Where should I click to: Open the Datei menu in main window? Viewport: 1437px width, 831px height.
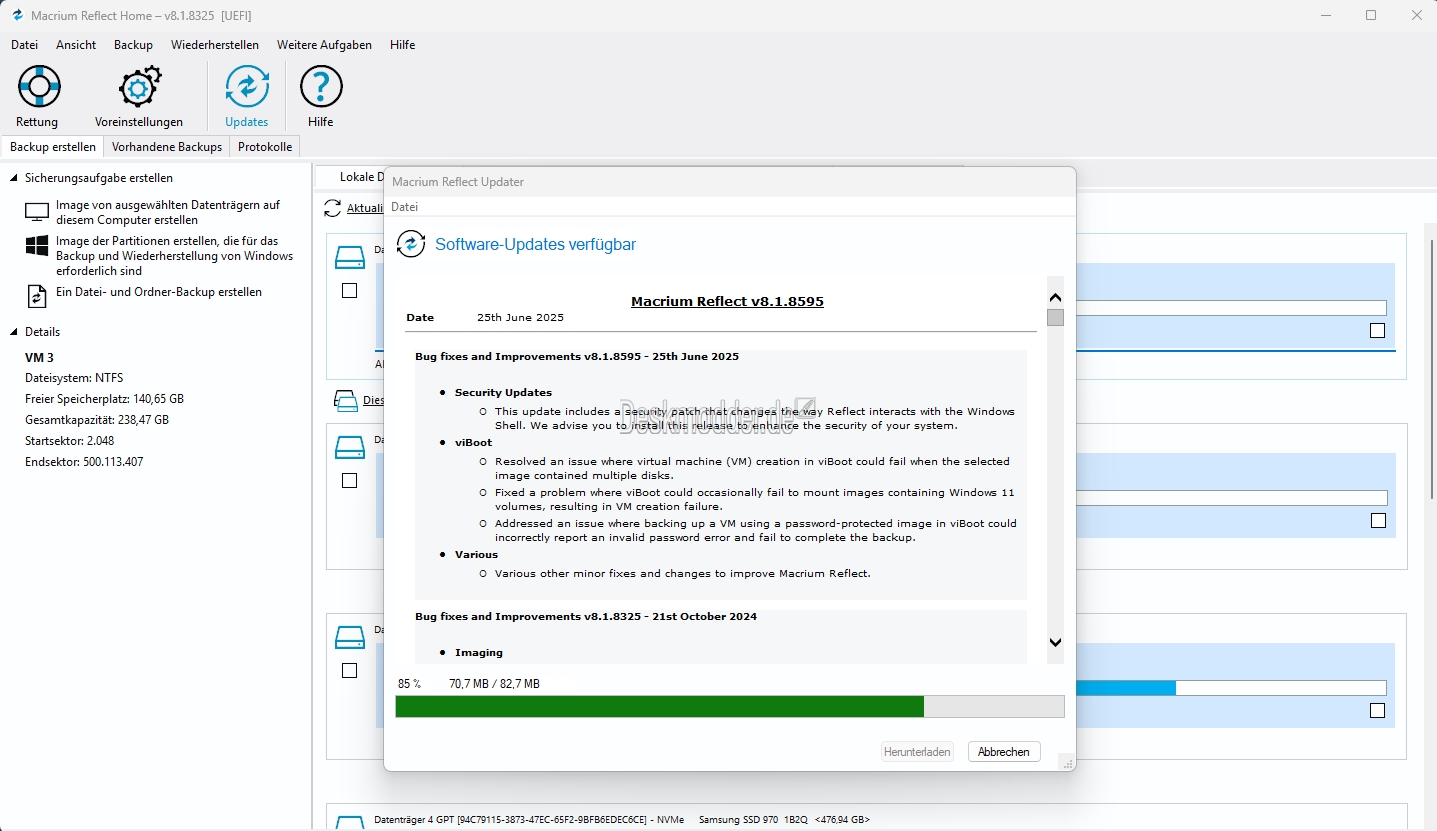24,45
